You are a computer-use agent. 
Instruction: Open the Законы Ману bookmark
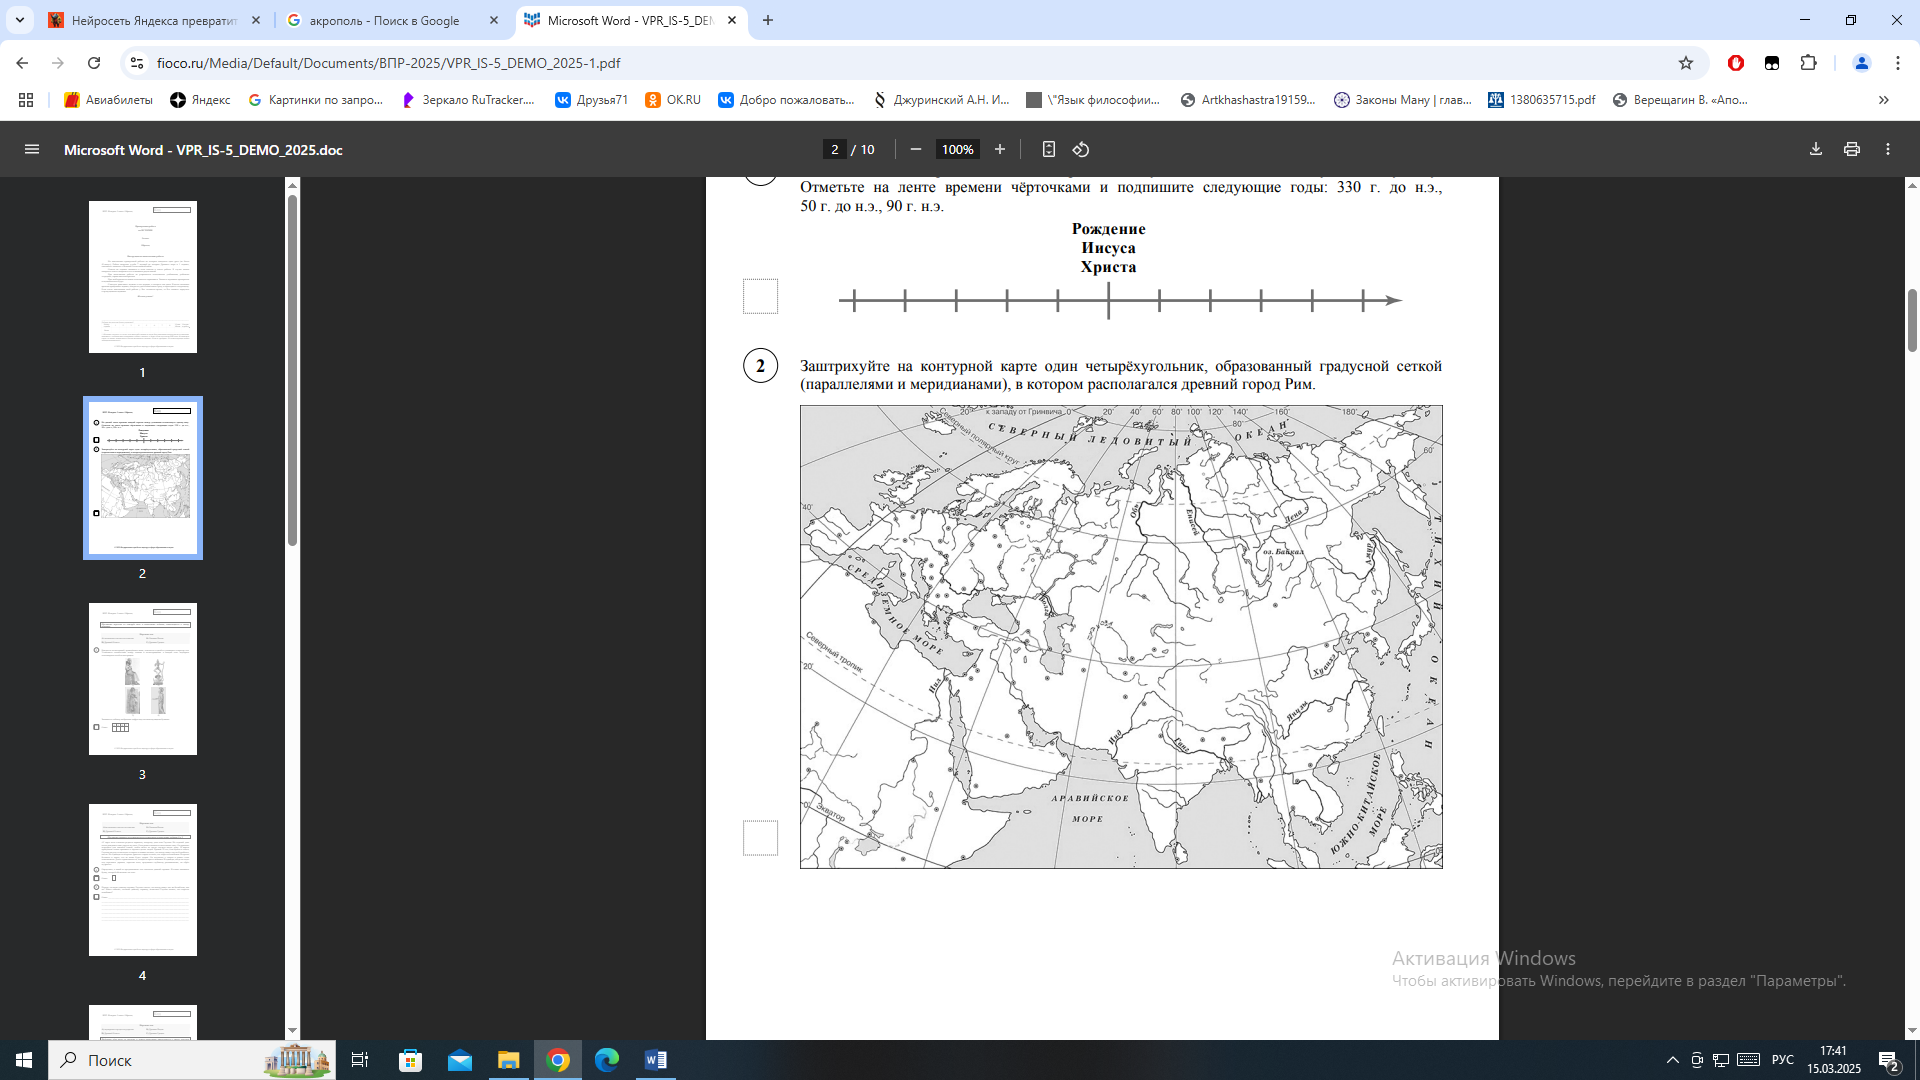click(1403, 100)
